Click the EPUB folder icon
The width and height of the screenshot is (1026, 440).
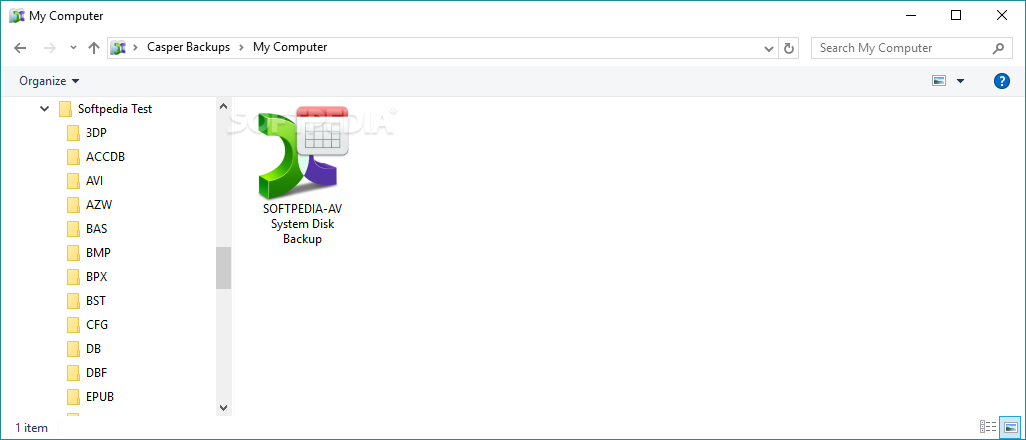73,397
